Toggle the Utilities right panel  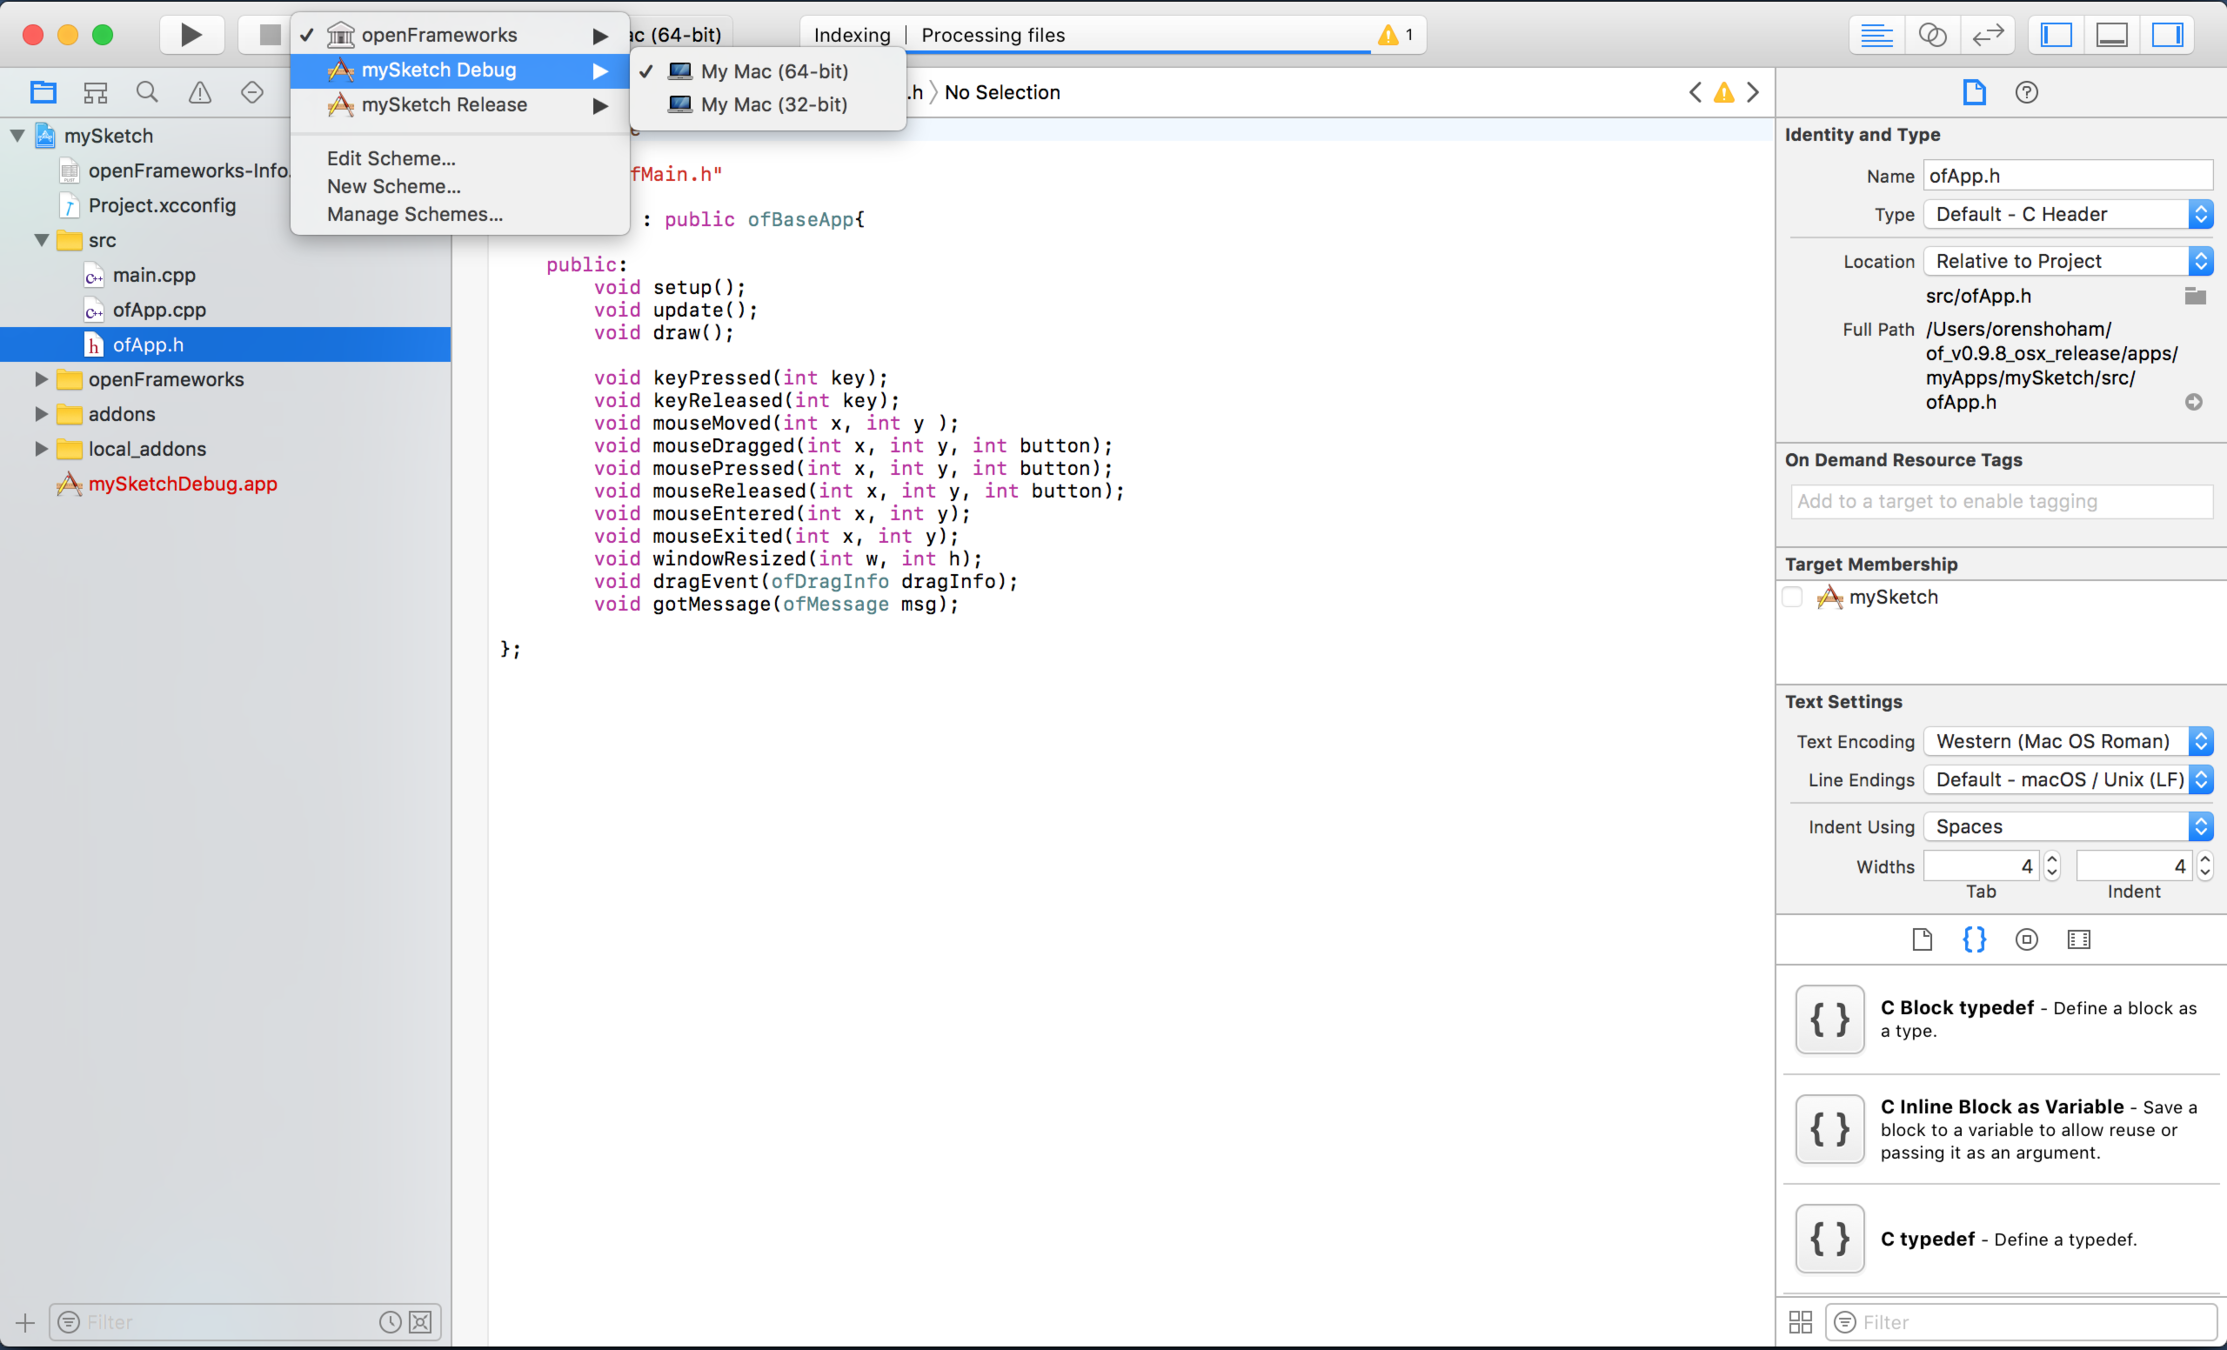2167,35
